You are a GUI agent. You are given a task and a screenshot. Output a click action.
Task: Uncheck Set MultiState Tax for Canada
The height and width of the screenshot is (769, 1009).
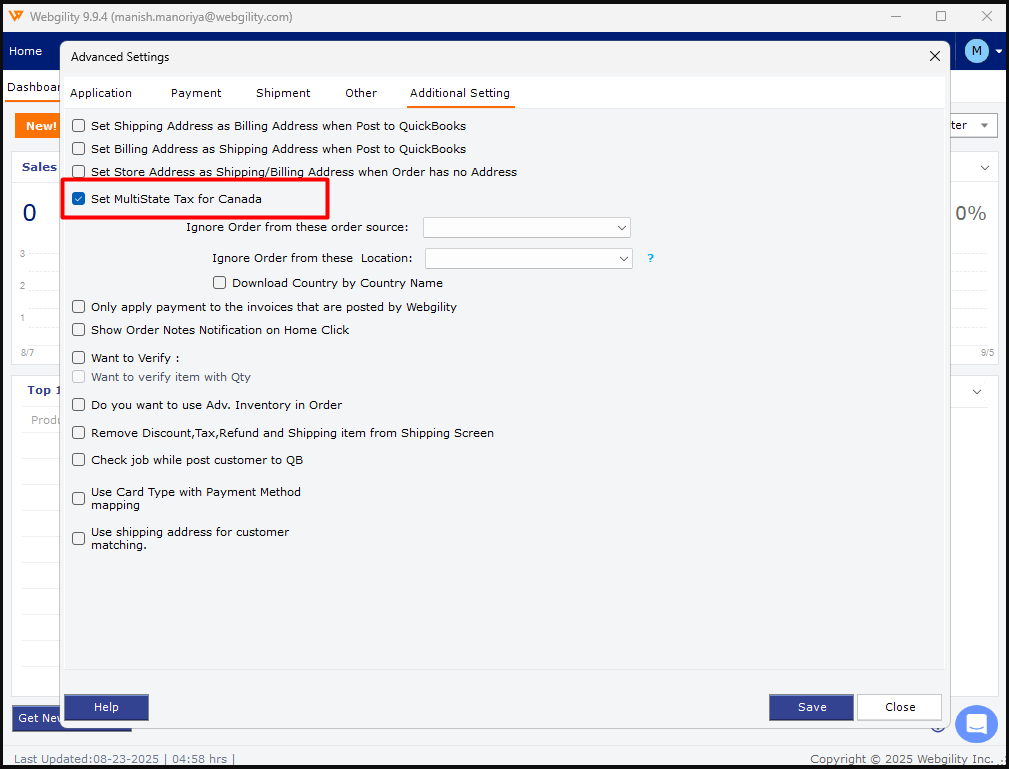pyautogui.click(x=79, y=199)
